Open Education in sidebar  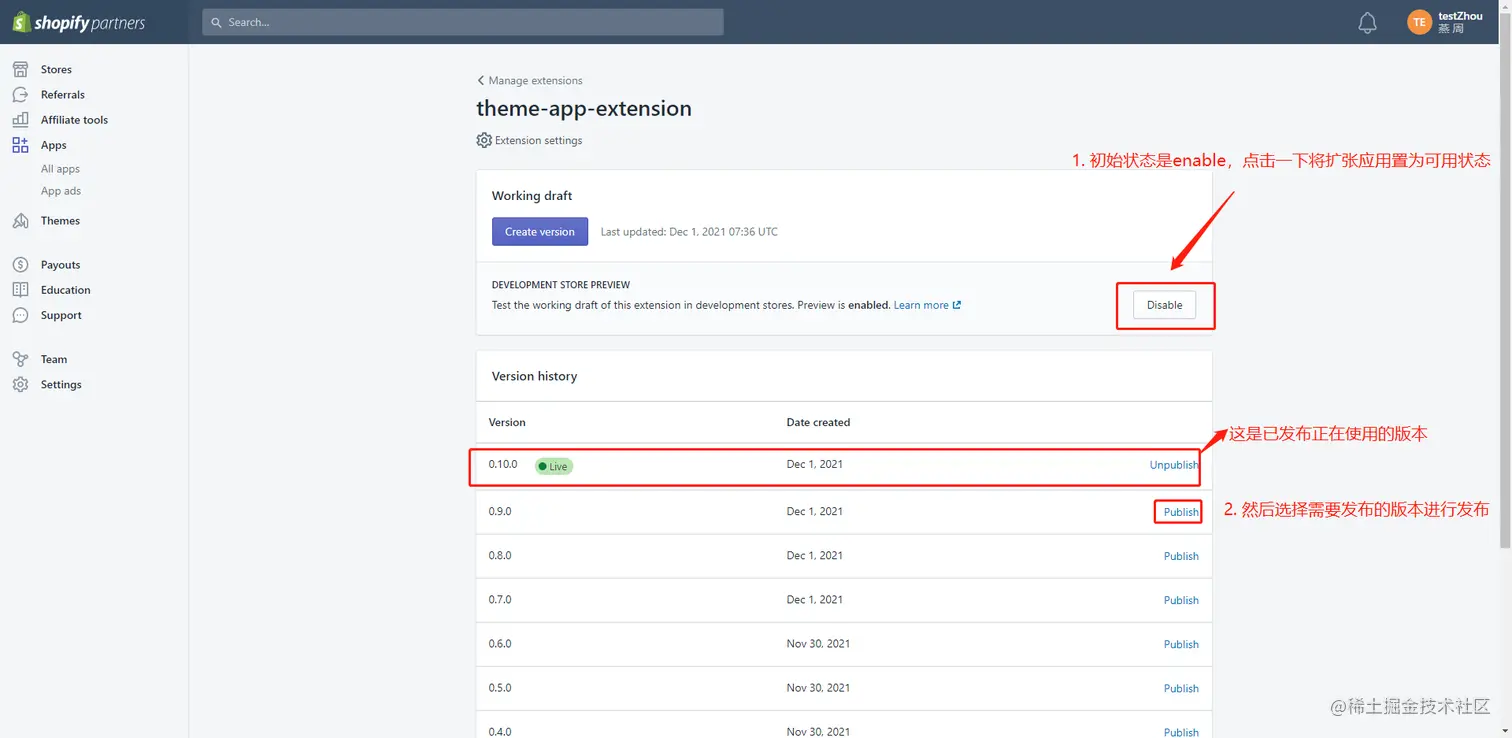coord(66,289)
